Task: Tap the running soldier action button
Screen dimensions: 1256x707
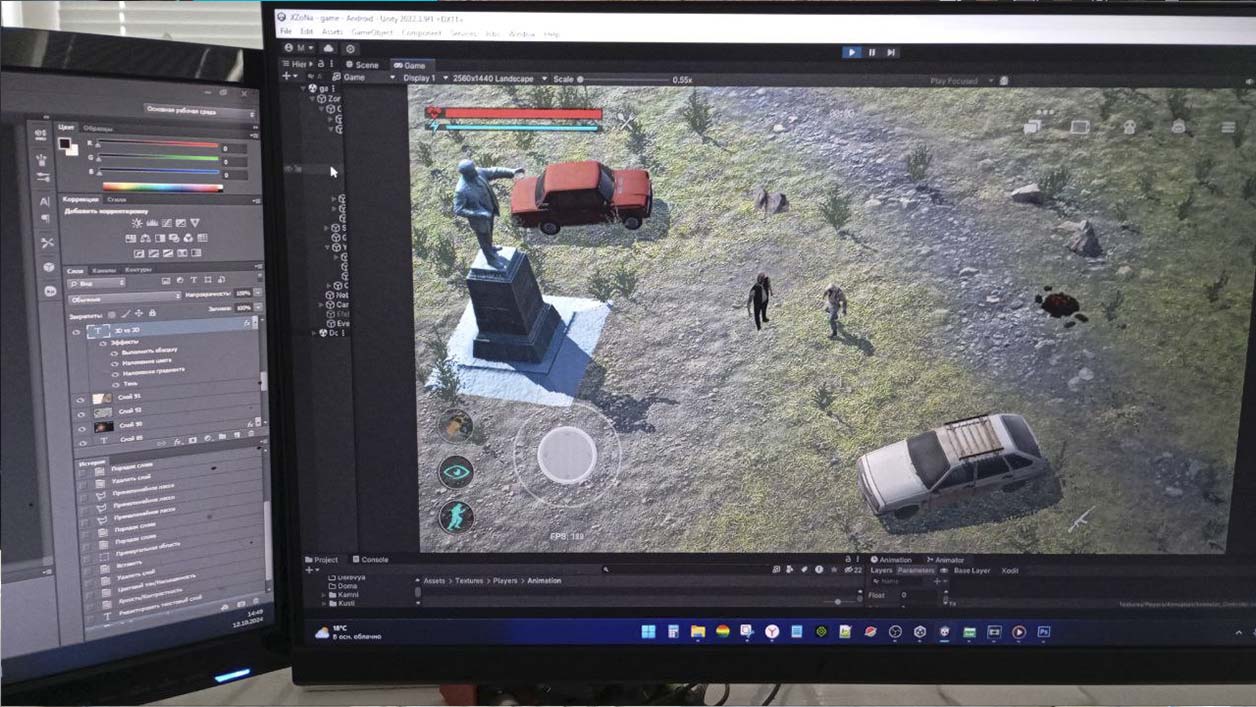Action: click(x=456, y=516)
